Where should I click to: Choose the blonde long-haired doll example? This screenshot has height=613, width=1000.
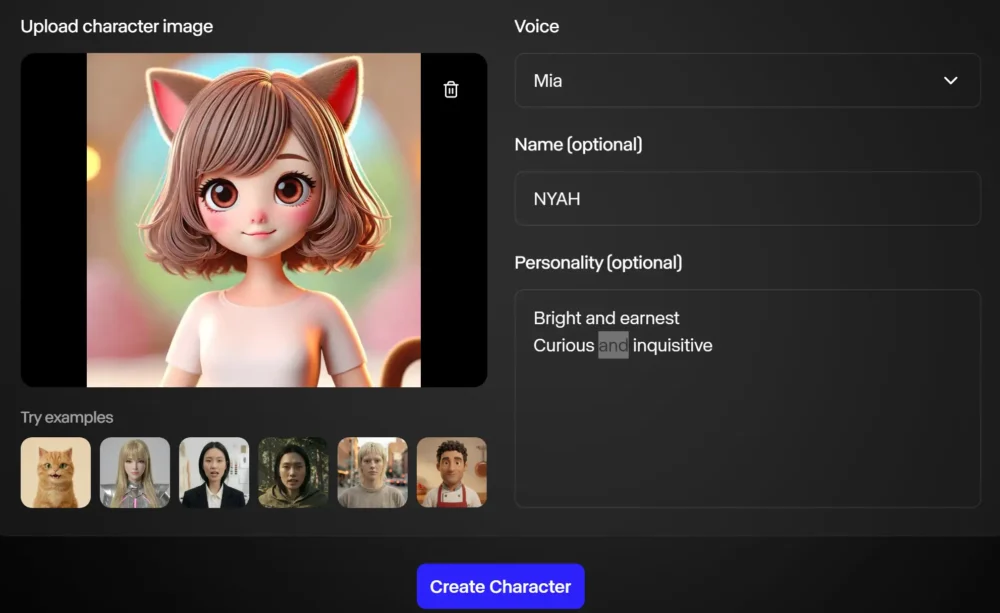tap(135, 472)
